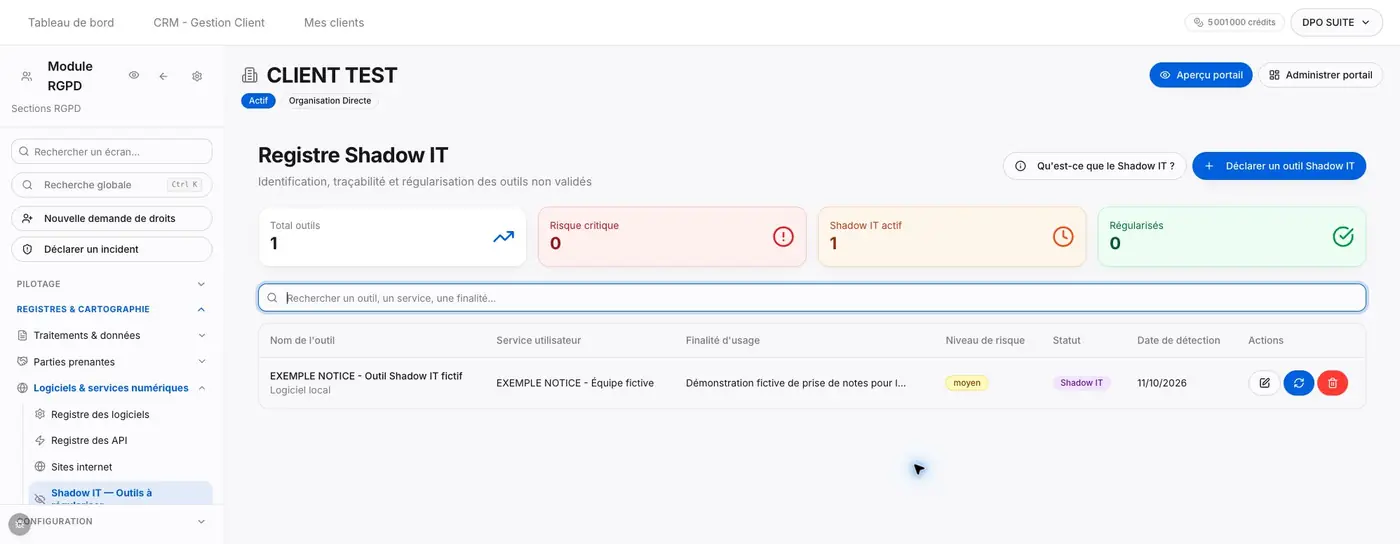Edit the EXEMPLE NOTICE tool row

coord(1264,383)
